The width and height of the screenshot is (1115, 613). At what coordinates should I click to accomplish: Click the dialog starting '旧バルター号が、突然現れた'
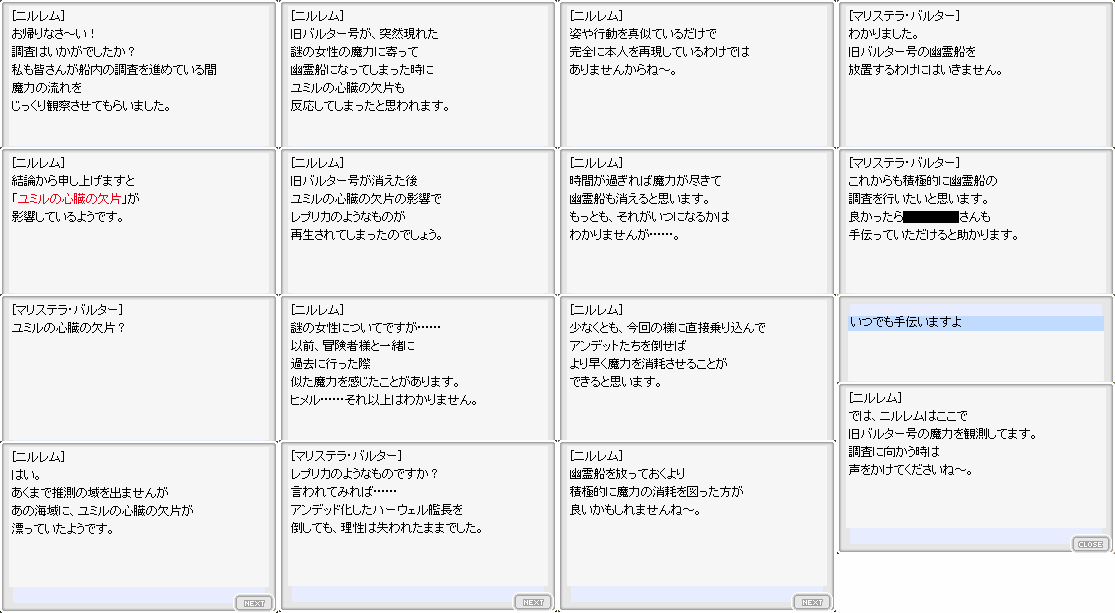click(x=418, y=75)
